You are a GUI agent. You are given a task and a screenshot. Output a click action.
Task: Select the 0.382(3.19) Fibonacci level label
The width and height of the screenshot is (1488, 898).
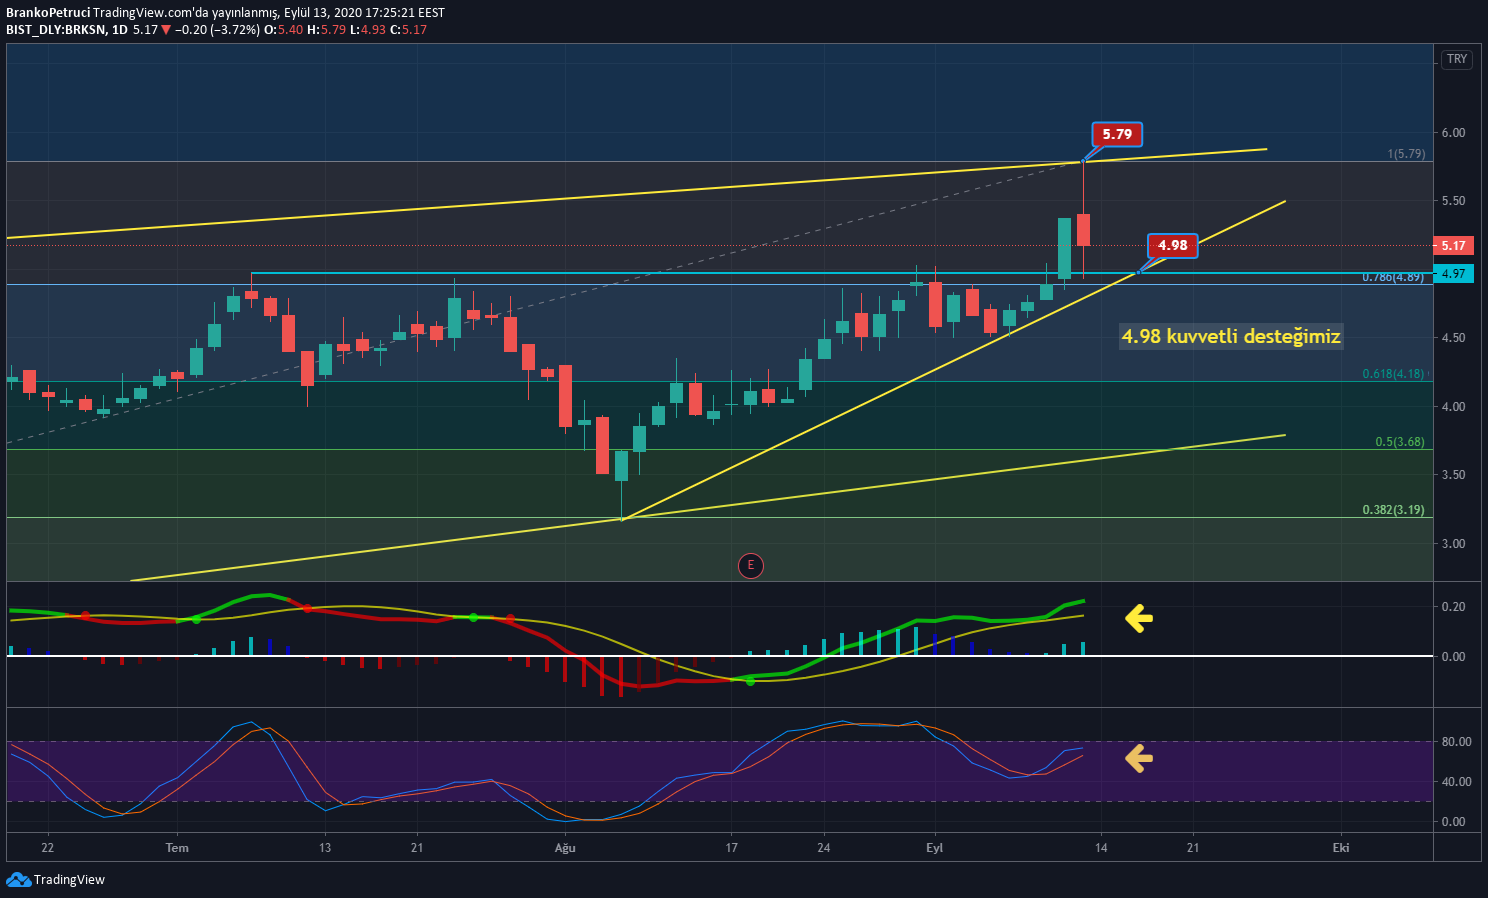point(1393,510)
